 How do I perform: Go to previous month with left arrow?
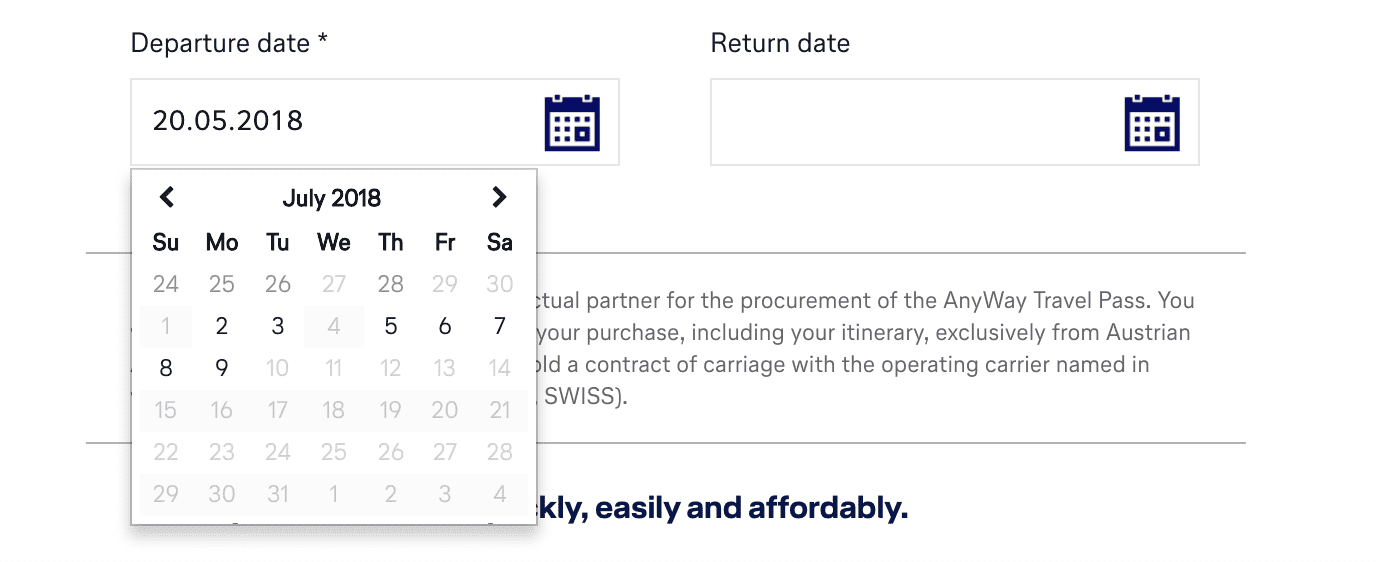(167, 198)
